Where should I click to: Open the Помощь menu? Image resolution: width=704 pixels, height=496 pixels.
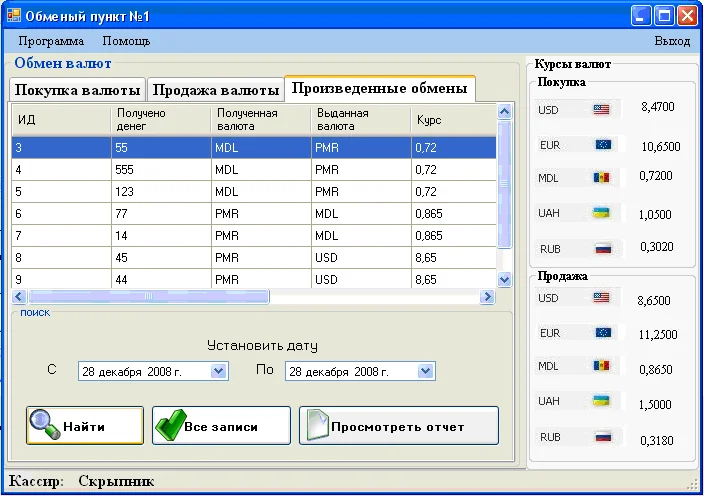(126, 41)
